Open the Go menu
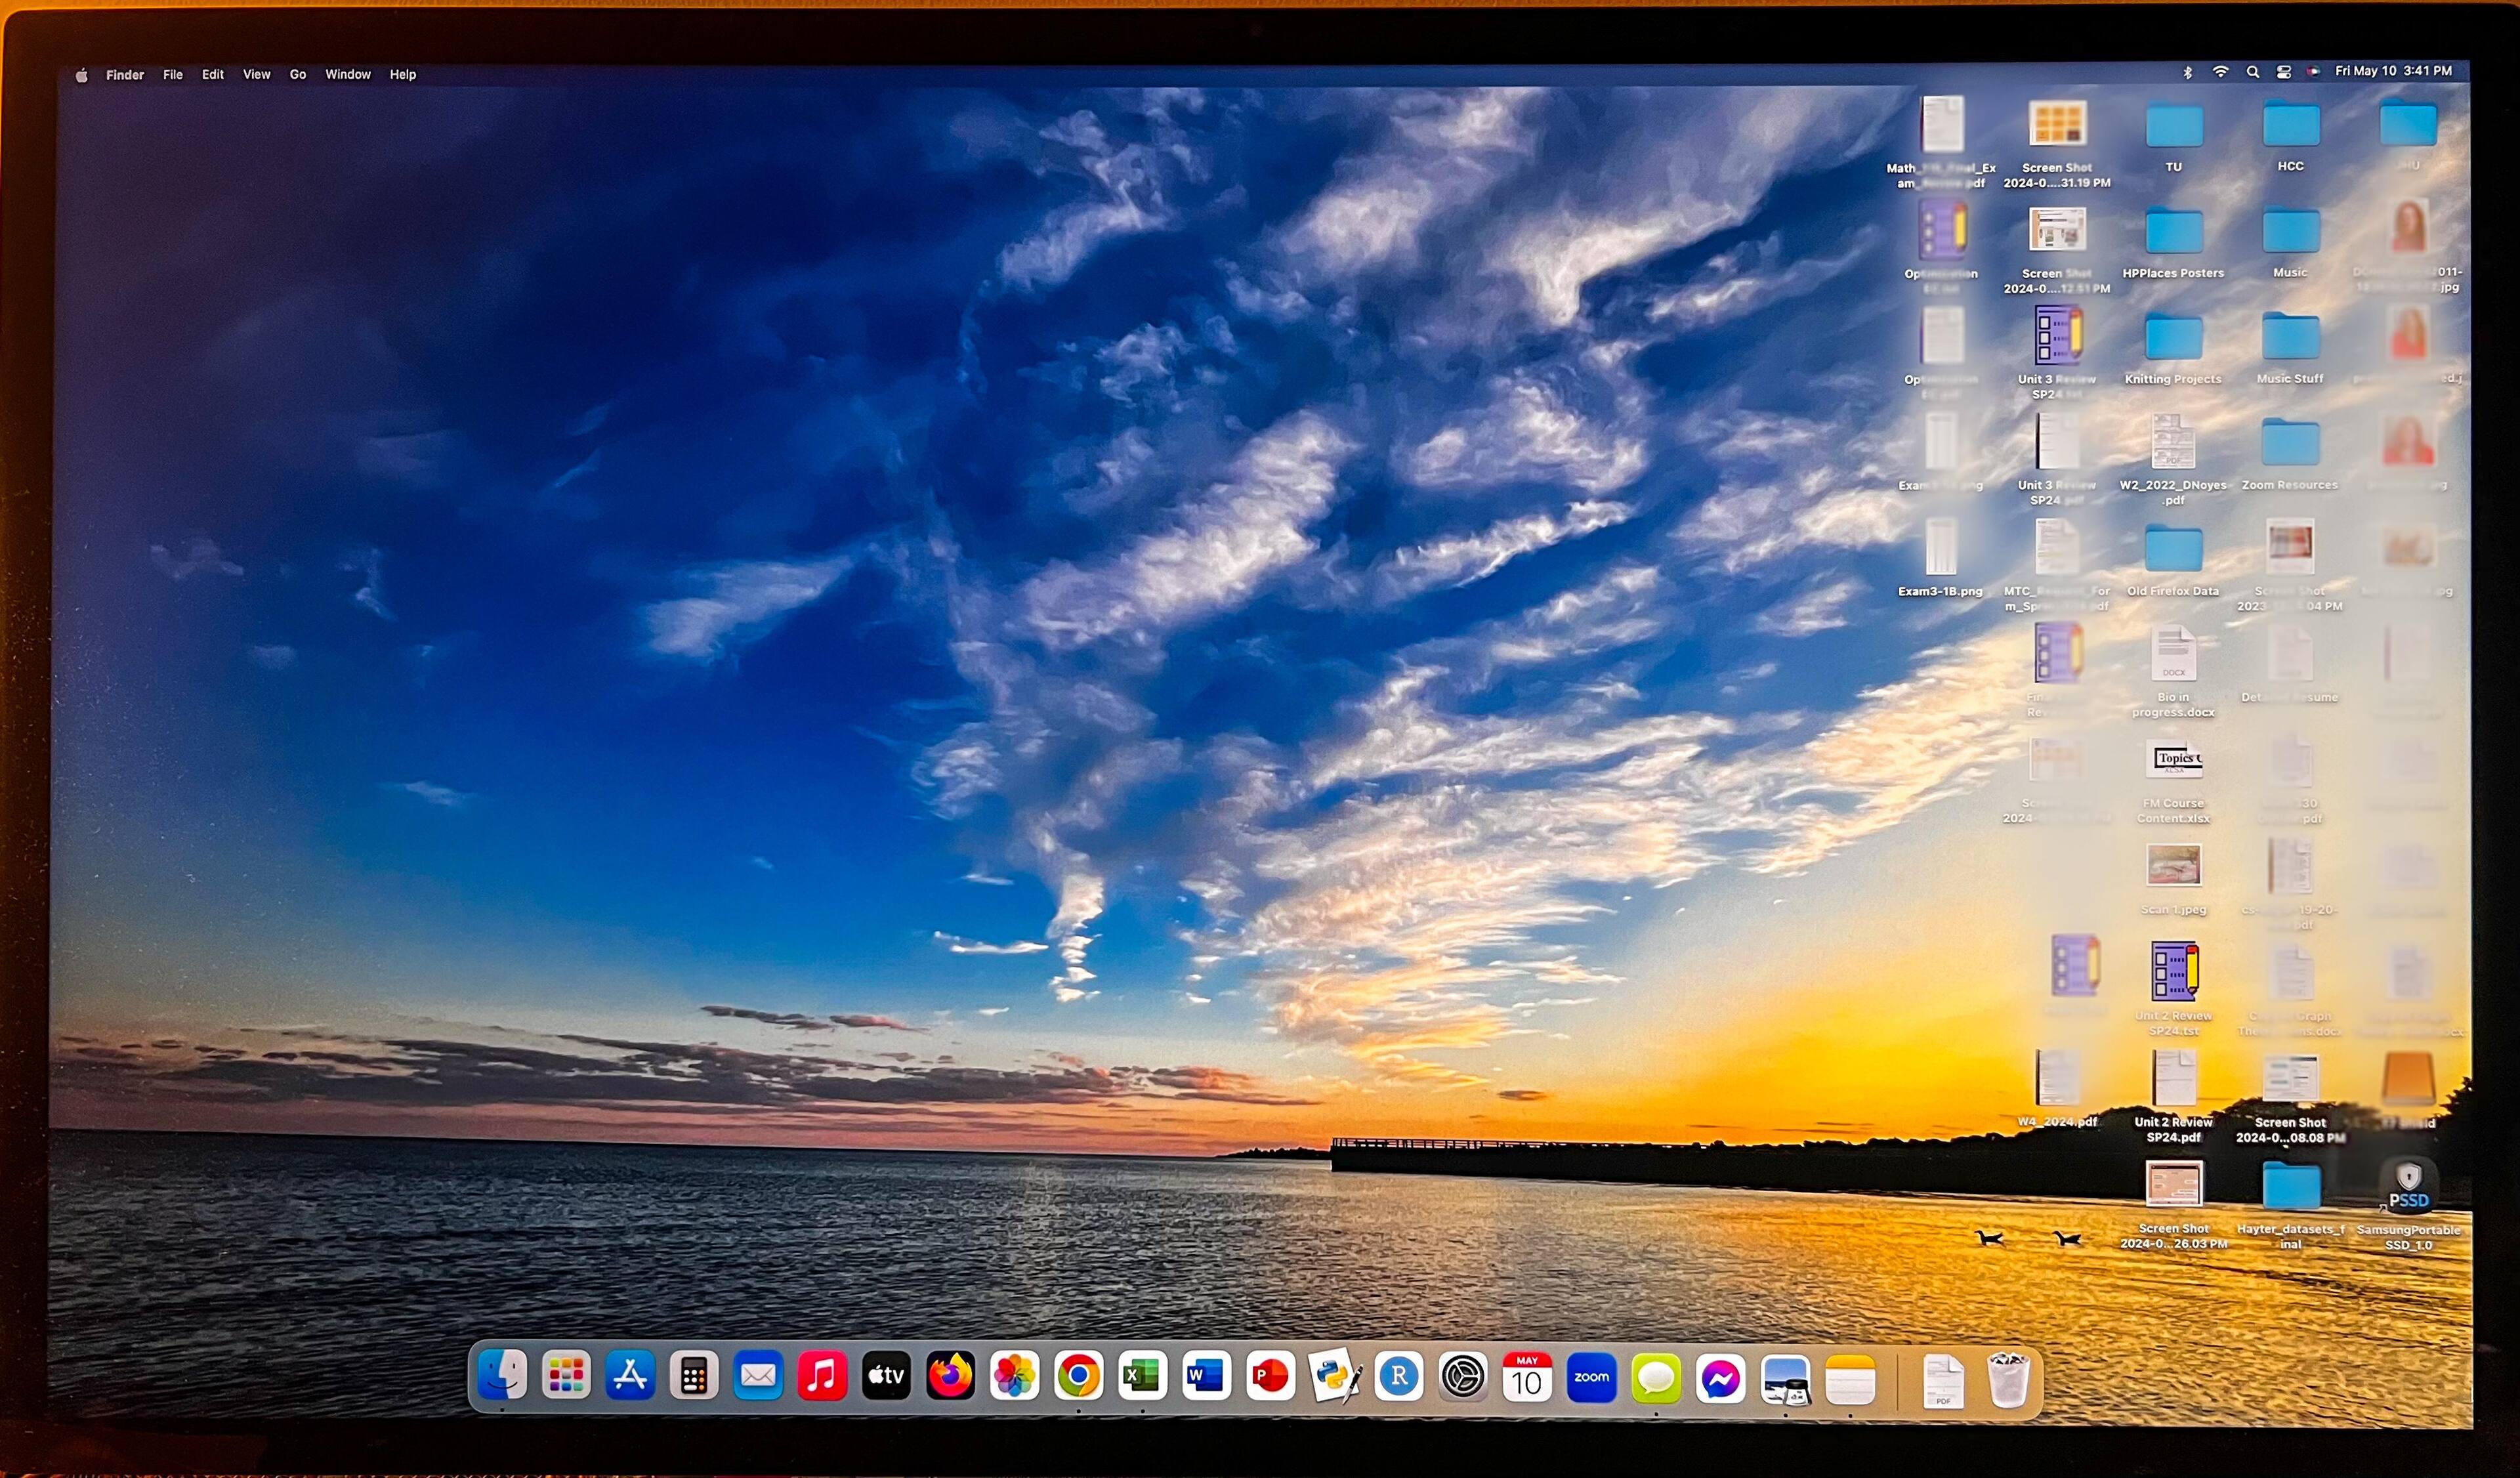The height and width of the screenshot is (1478, 2520). [x=298, y=75]
